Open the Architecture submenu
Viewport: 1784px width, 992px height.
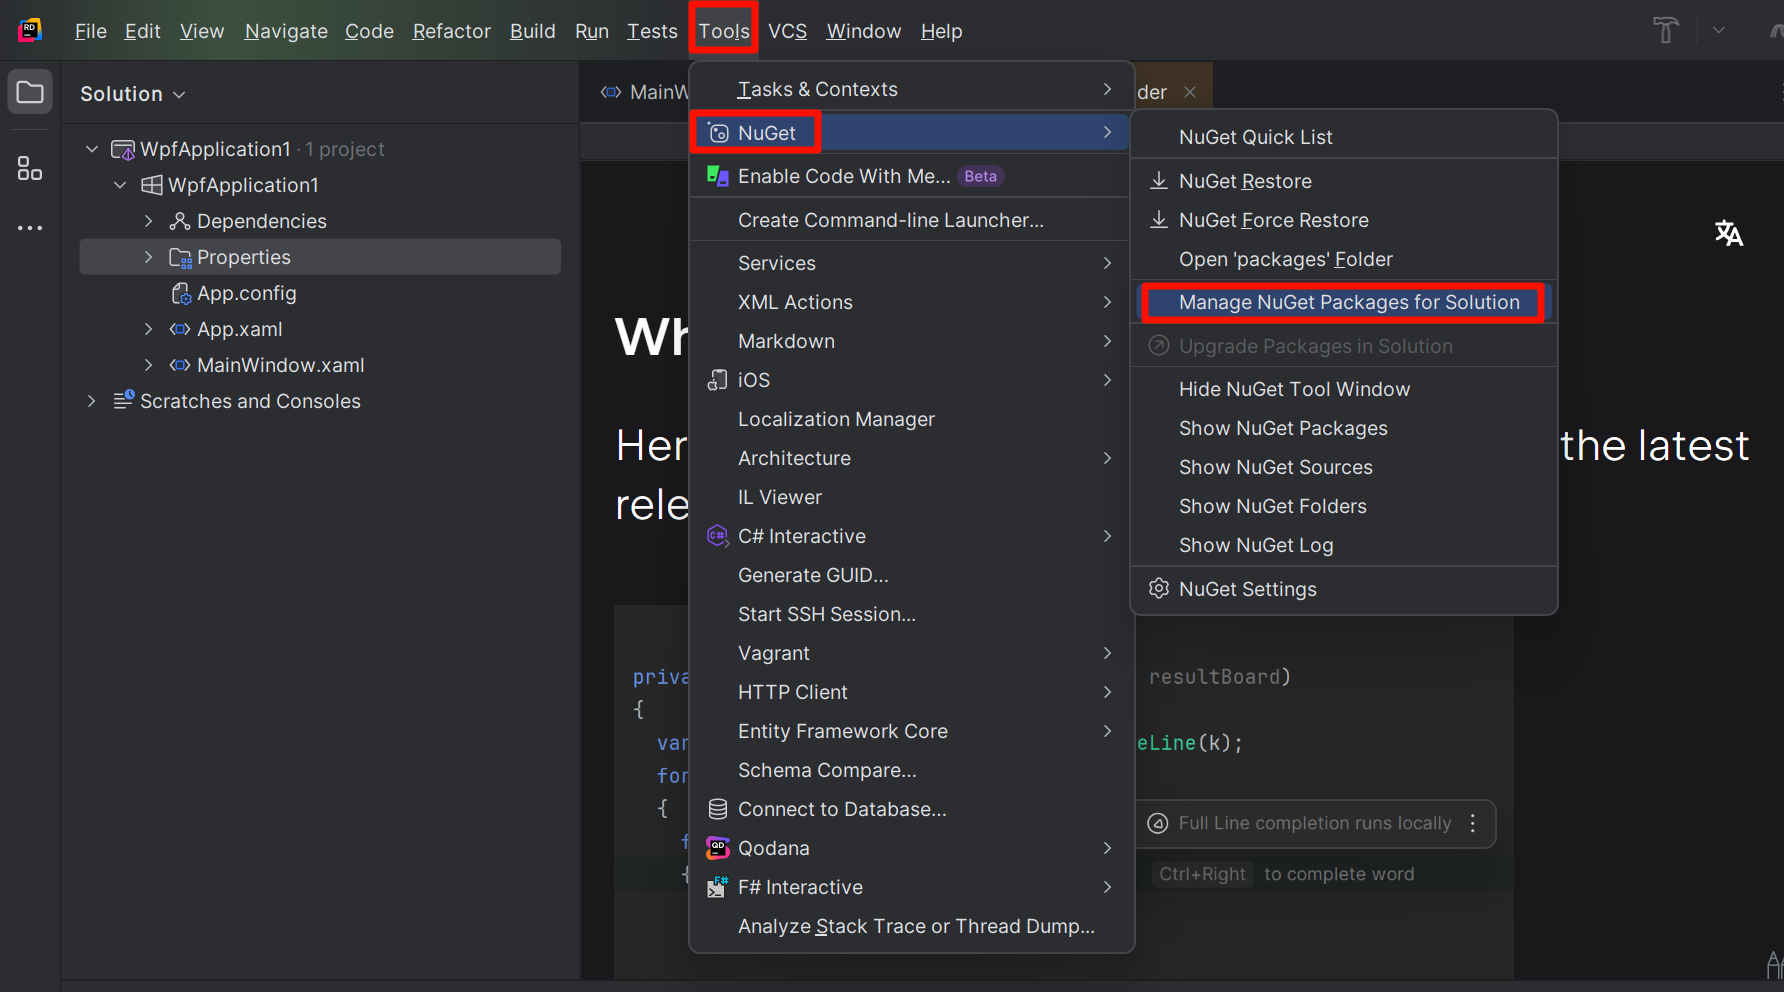911,458
